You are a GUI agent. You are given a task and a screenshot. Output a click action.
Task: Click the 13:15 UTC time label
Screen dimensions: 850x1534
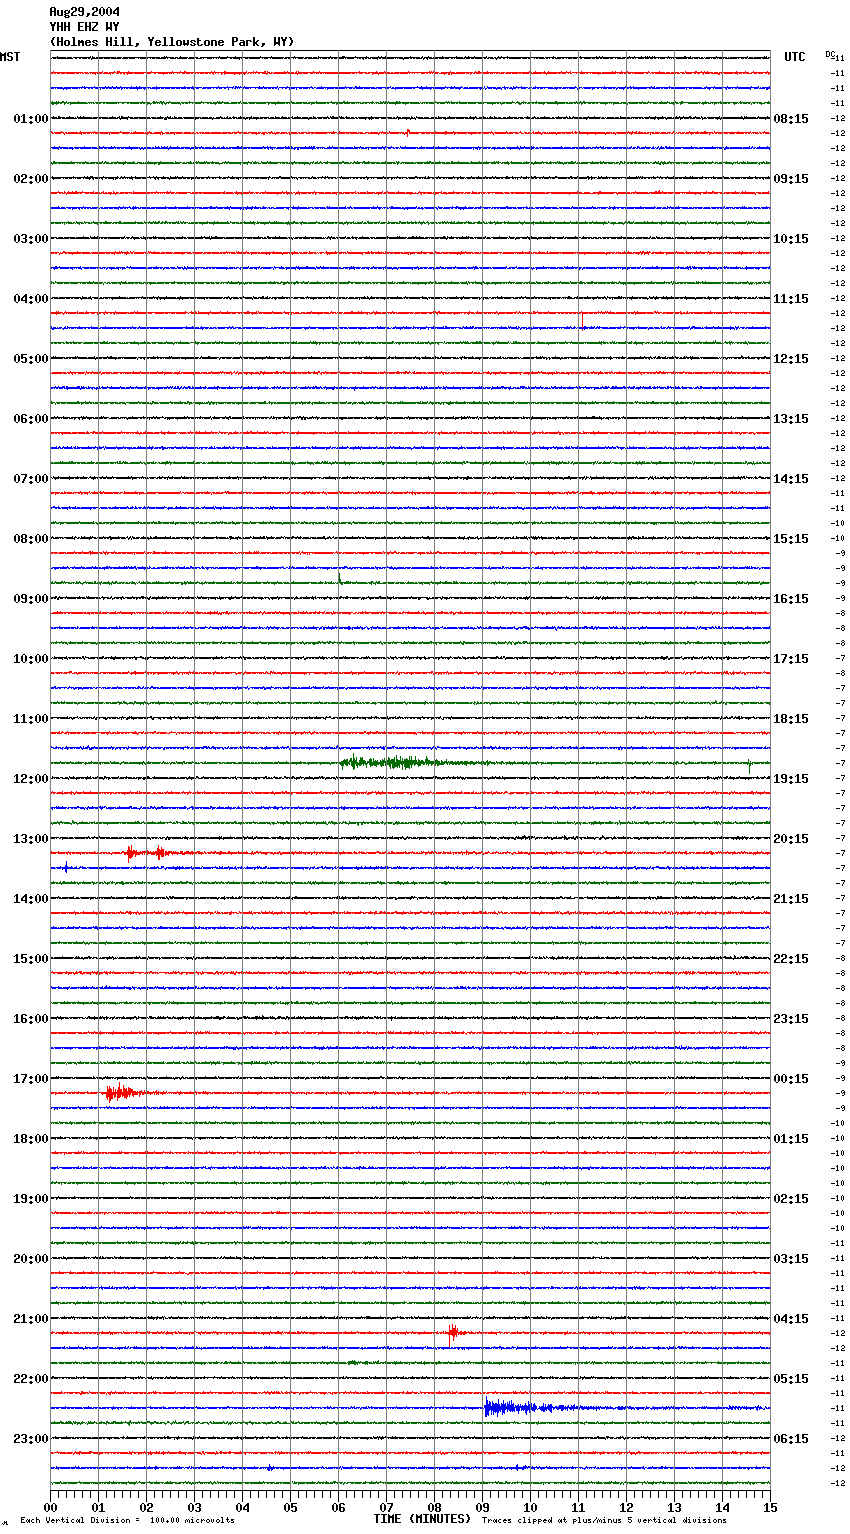coord(791,419)
